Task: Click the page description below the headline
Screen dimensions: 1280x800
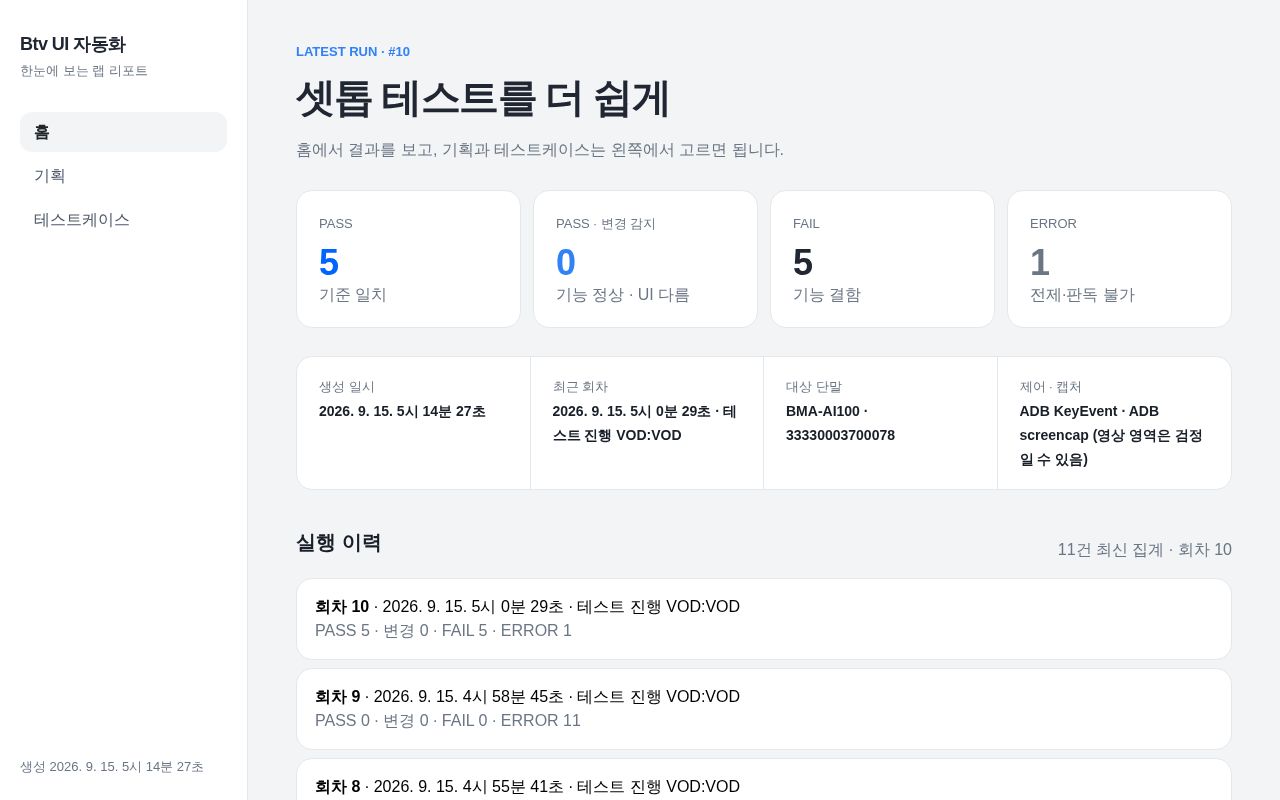Action: 540,150
